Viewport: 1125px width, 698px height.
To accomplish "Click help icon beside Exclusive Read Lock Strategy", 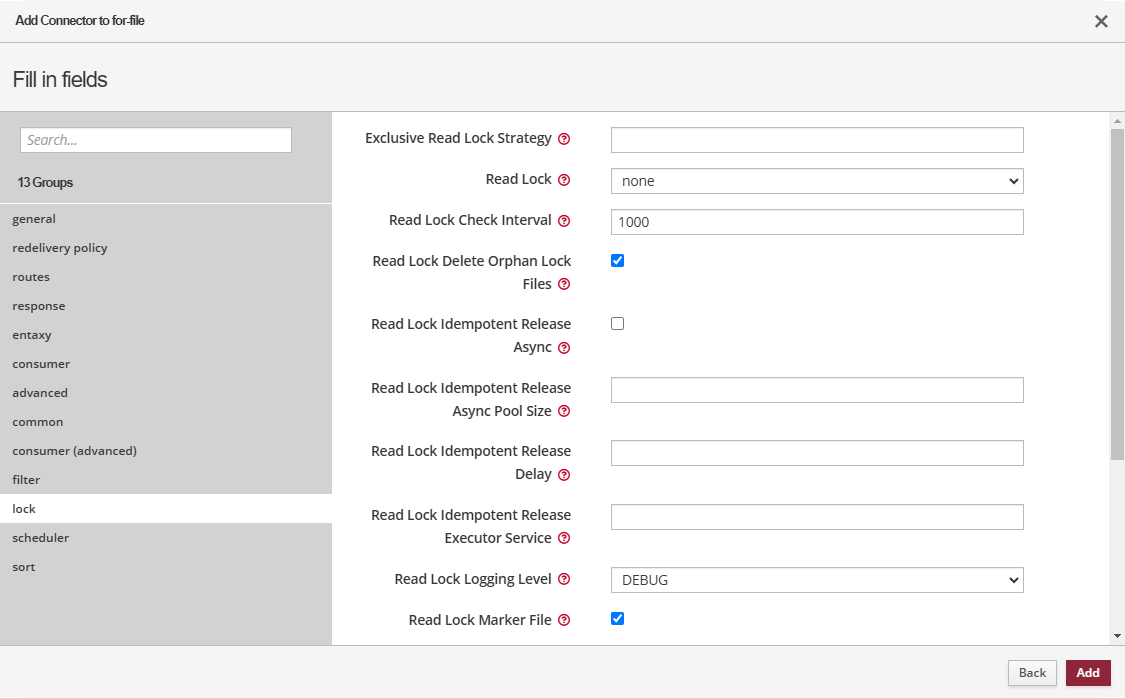I will 564,139.
